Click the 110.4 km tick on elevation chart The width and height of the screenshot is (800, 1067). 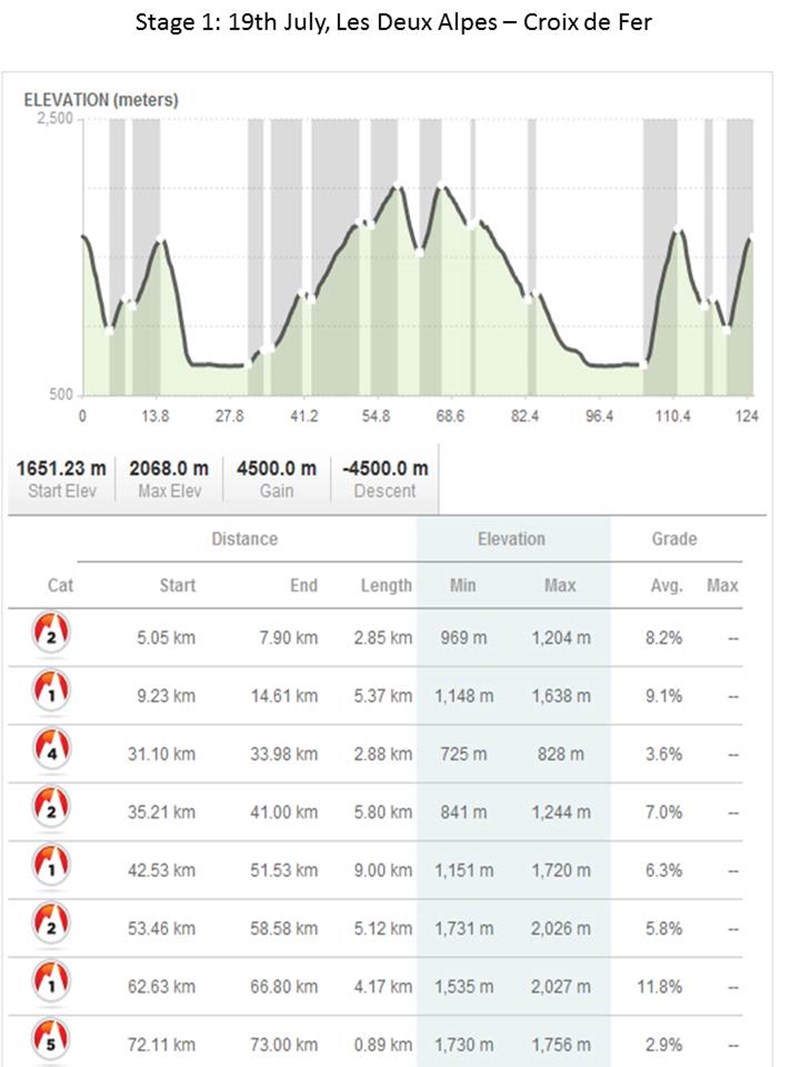(673, 416)
